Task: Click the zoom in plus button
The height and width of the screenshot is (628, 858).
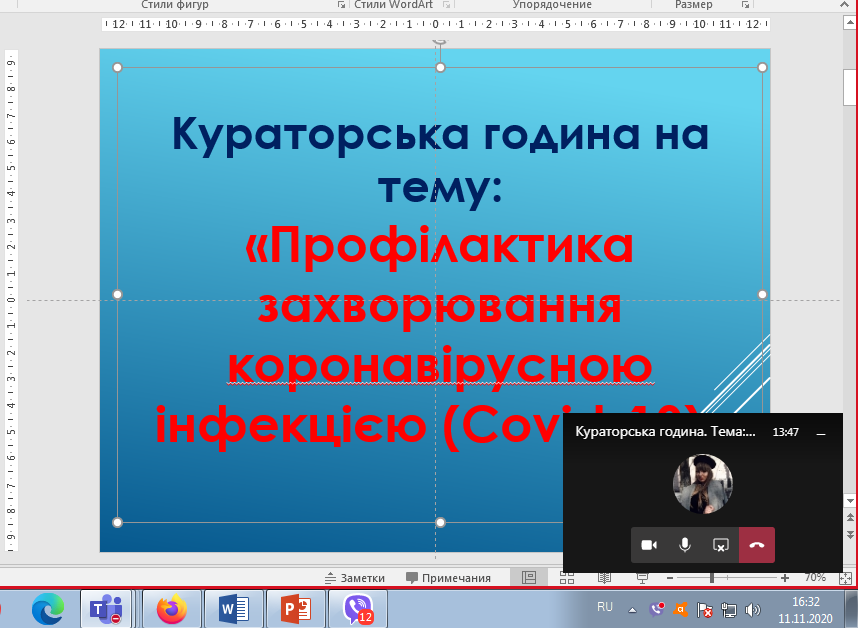Action: pyautogui.click(x=785, y=578)
